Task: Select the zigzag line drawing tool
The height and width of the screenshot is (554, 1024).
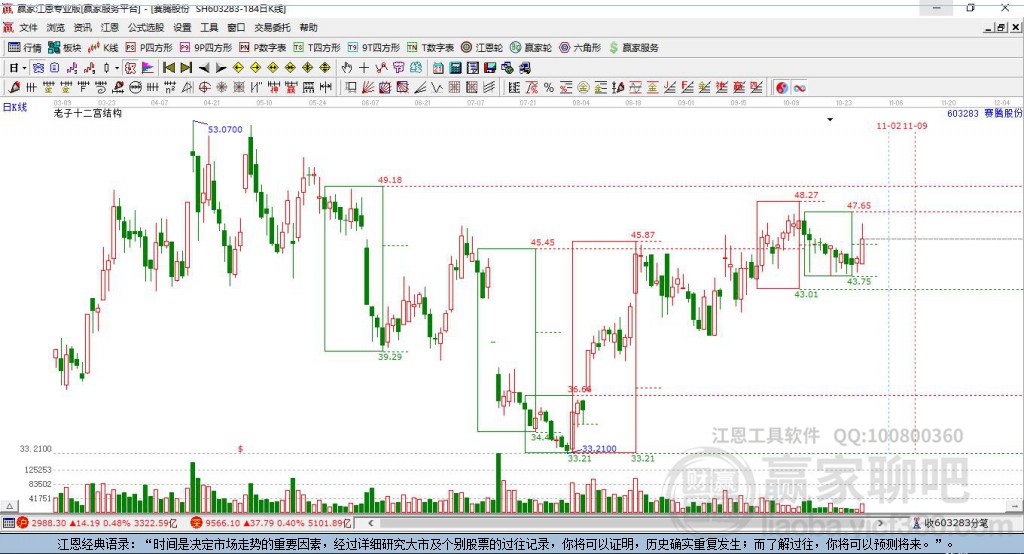Action: [436, 88]
